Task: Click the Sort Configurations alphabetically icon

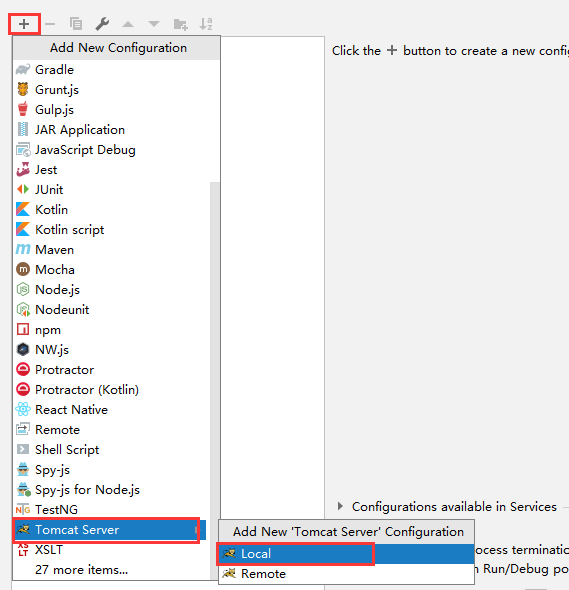Action: coord(206,24)
